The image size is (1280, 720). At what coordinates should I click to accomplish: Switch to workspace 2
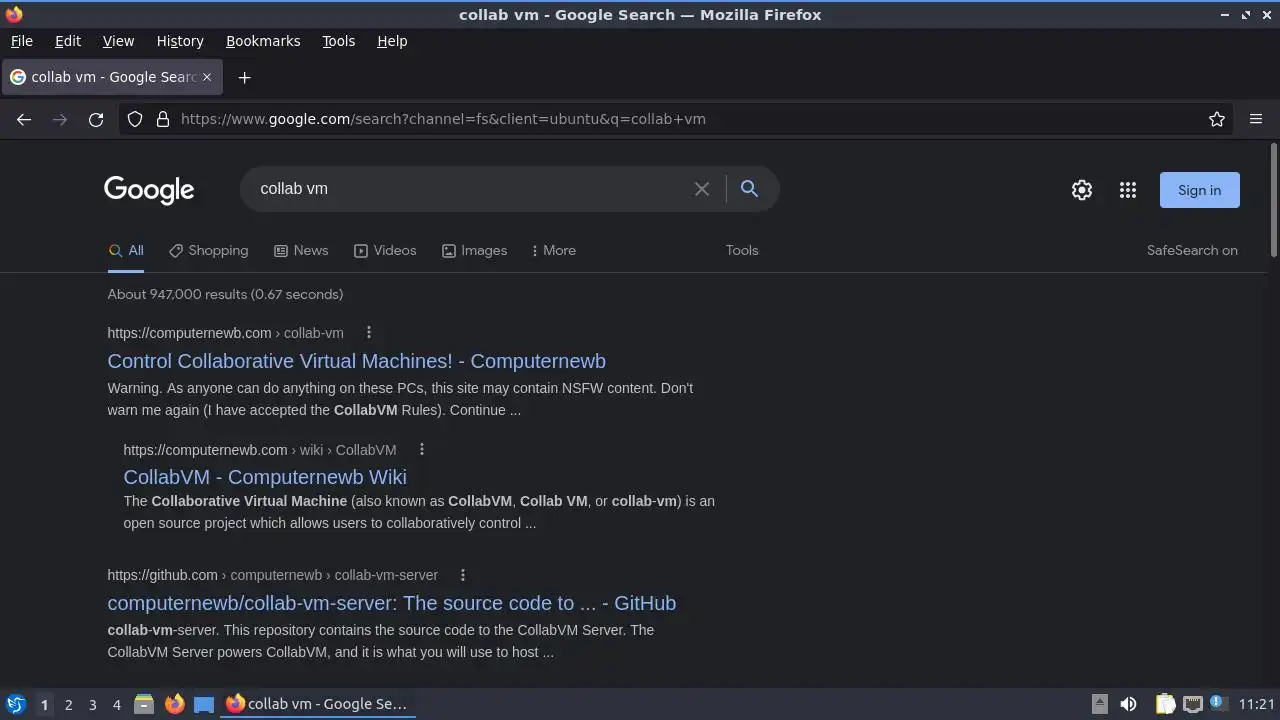click(68, 705)
